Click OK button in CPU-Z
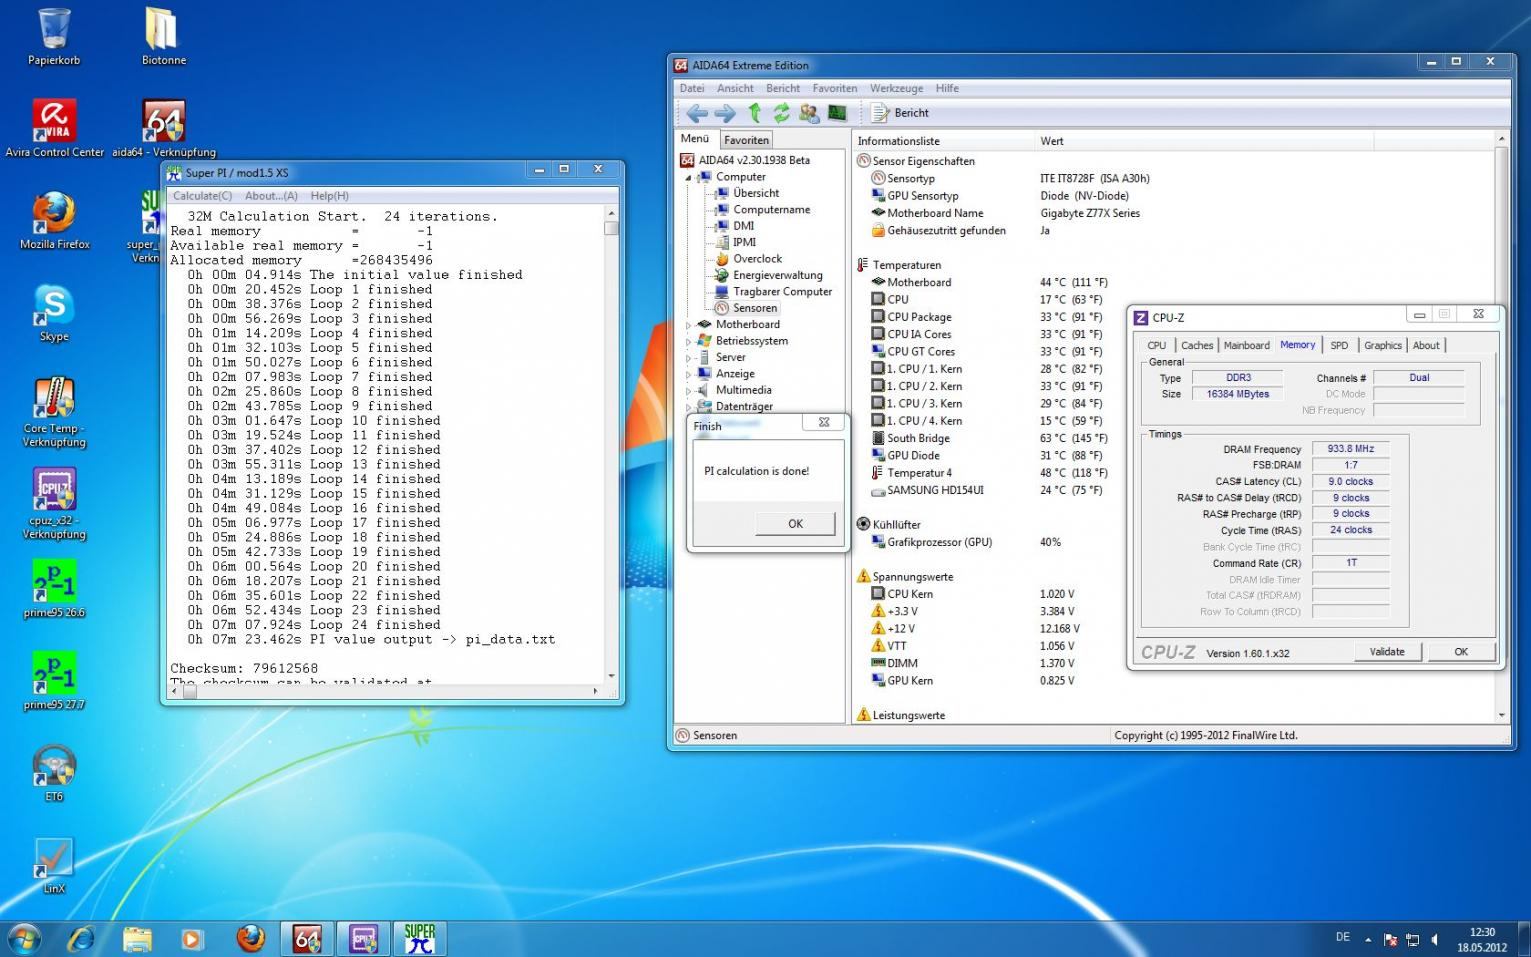Viewport: 1531px width, 957px height. click(x=1461, y=652)
